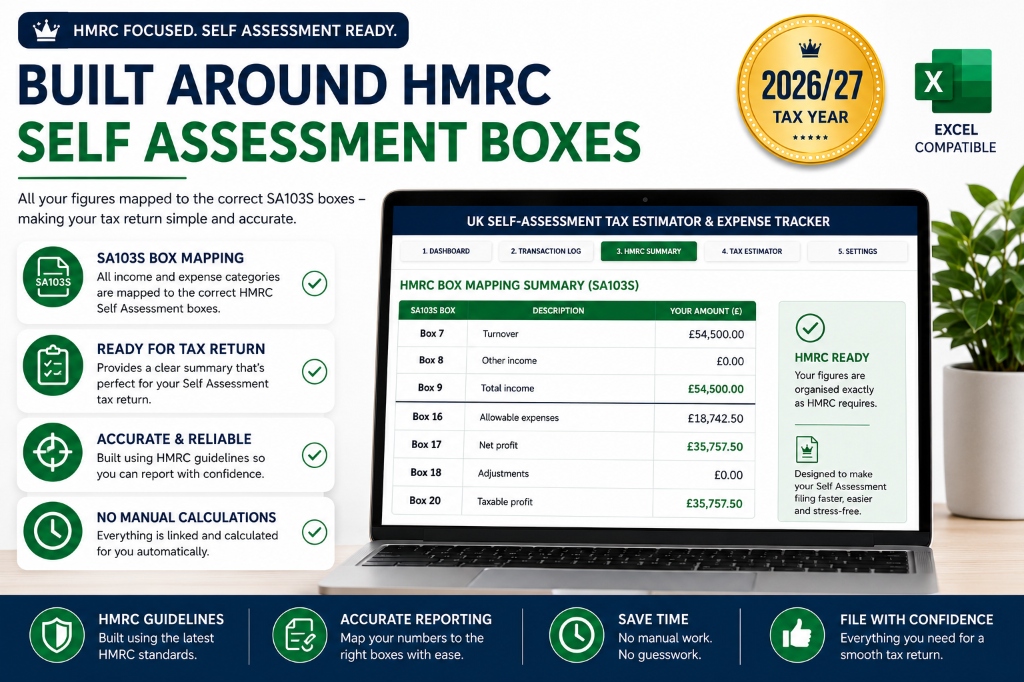This screenshot has width=1024, height=682.
Task: Click the thumbs-up icon beside File With Confidence
Action: (x=797, y=634)
